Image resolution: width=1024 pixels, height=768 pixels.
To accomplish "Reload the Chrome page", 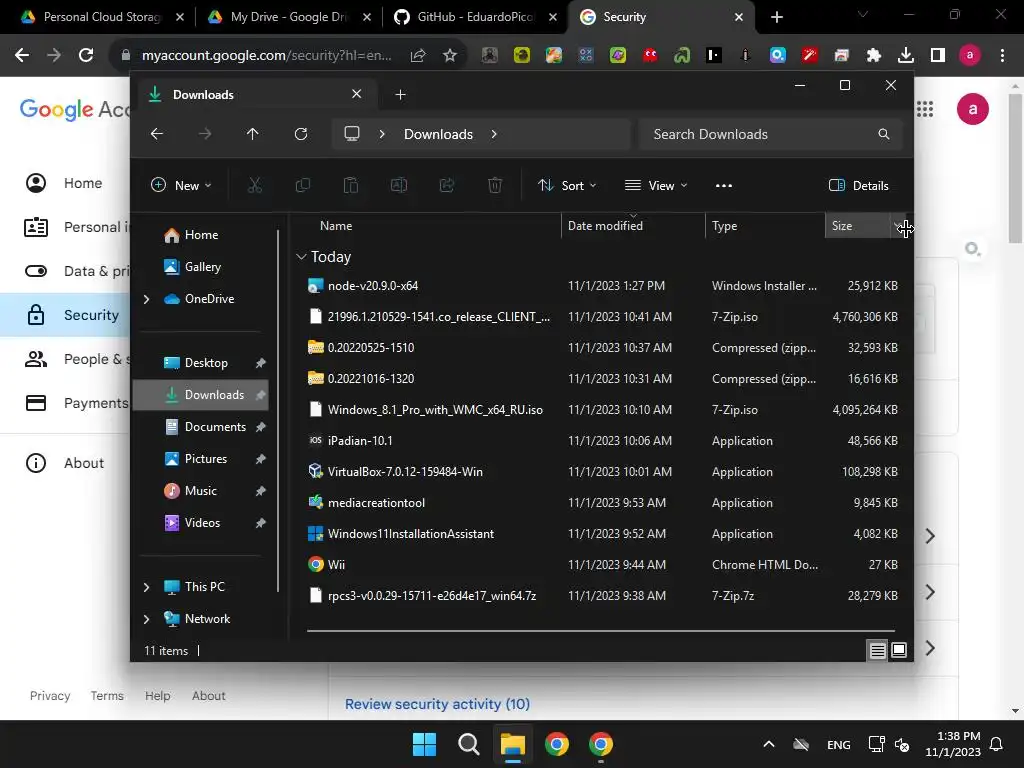I will (86, 55).
